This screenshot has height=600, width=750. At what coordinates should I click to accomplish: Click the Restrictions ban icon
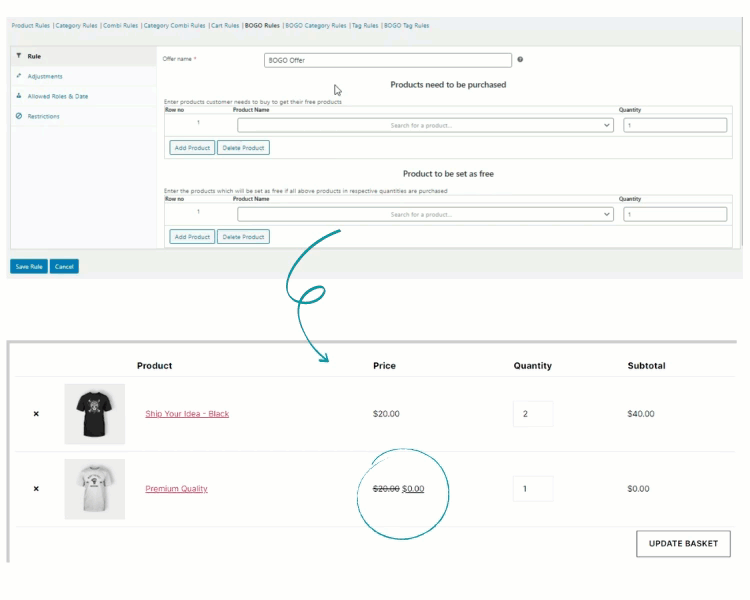pos(19,116)
